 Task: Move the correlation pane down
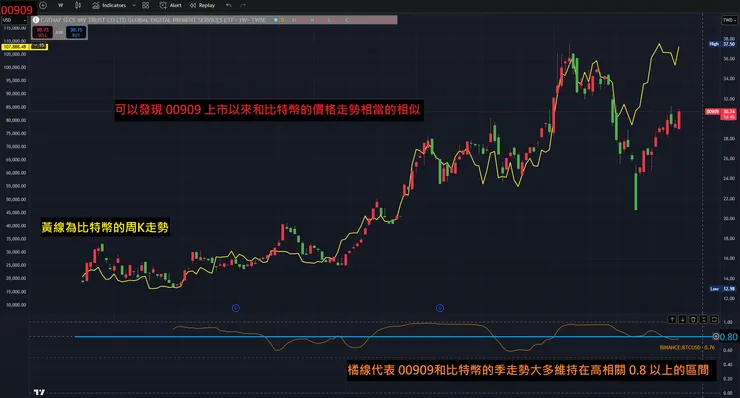682,320
